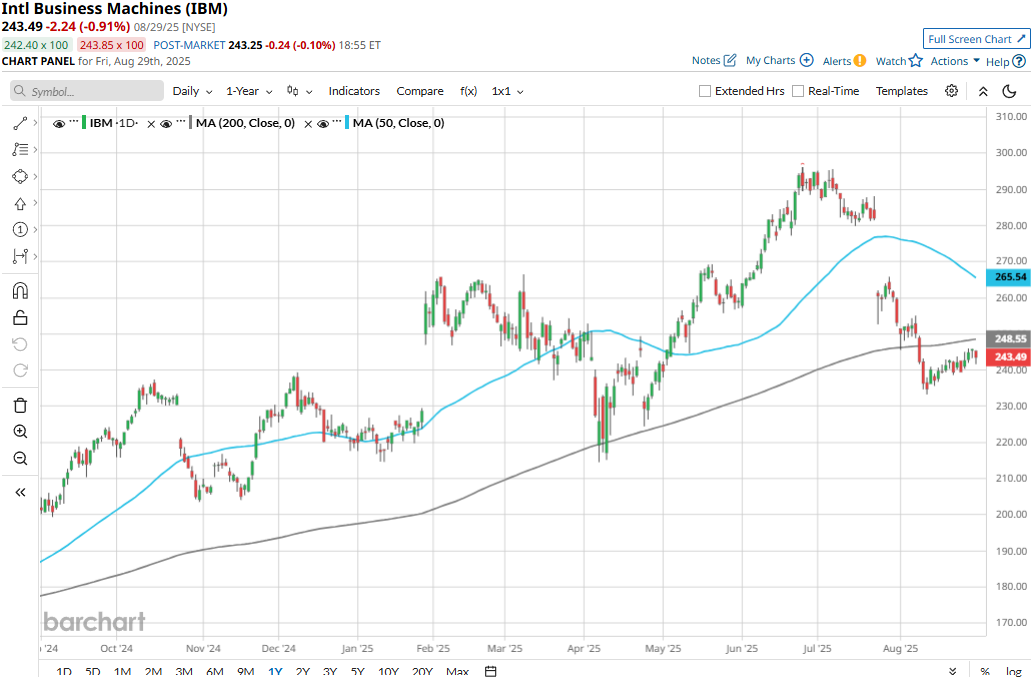The width and height of the screenshot is (1032, 677).
Task: Open the f(x) expressions menu
Action: [x=468, y=91]
